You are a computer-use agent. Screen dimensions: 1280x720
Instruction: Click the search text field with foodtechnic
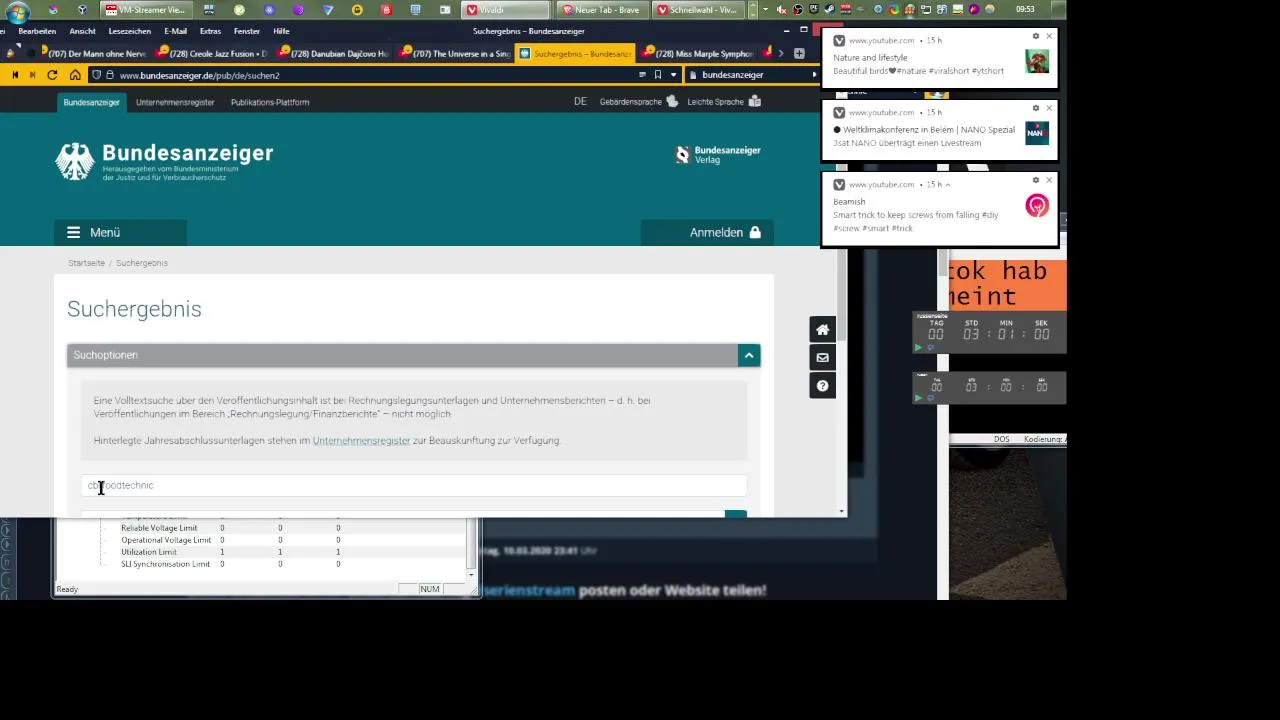coord(414,485)
